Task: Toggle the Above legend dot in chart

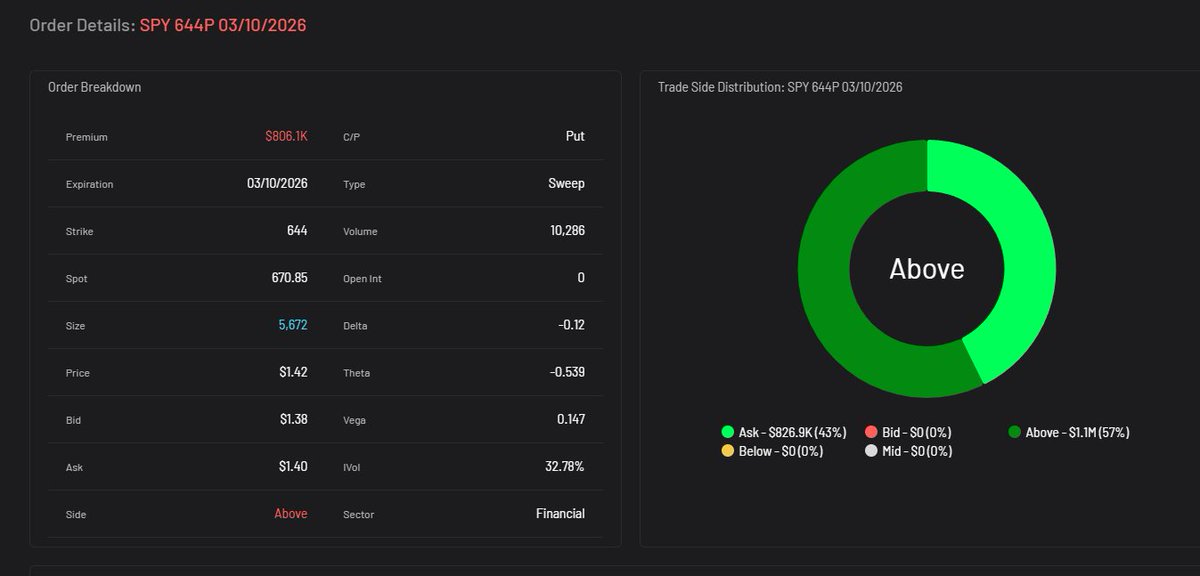Action: (x=1015, y=432)
